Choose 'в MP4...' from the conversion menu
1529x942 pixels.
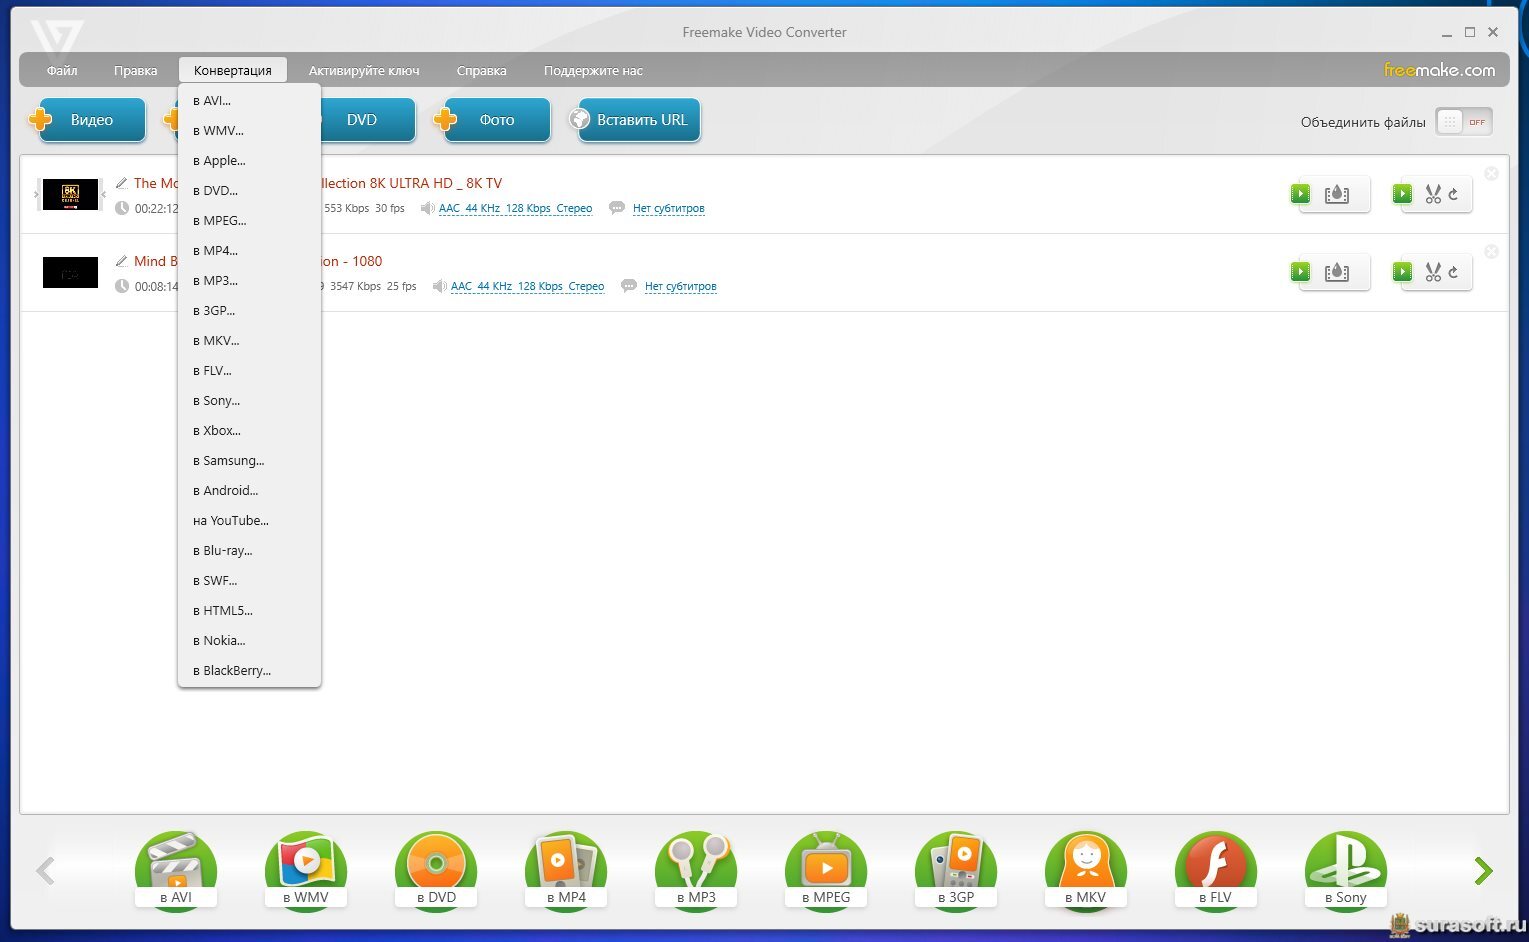tap(249, 250)
